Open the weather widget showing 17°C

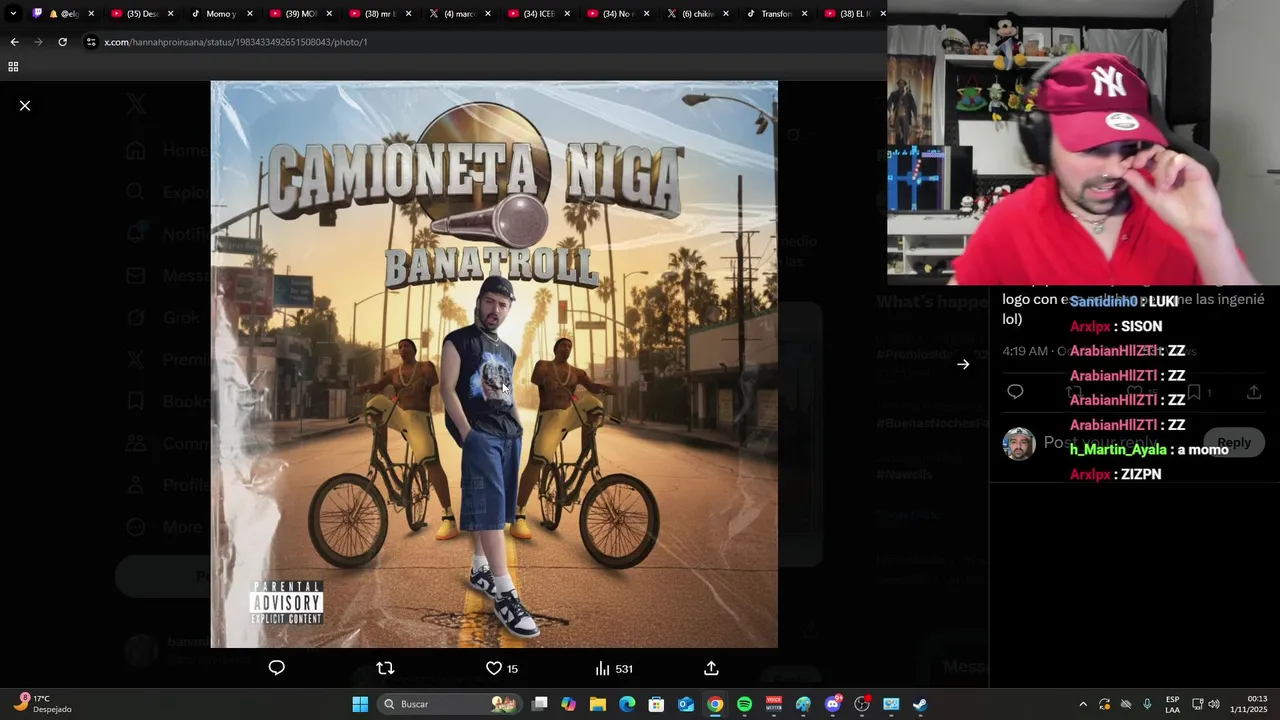pyautogui.click(x=42, y=704)
